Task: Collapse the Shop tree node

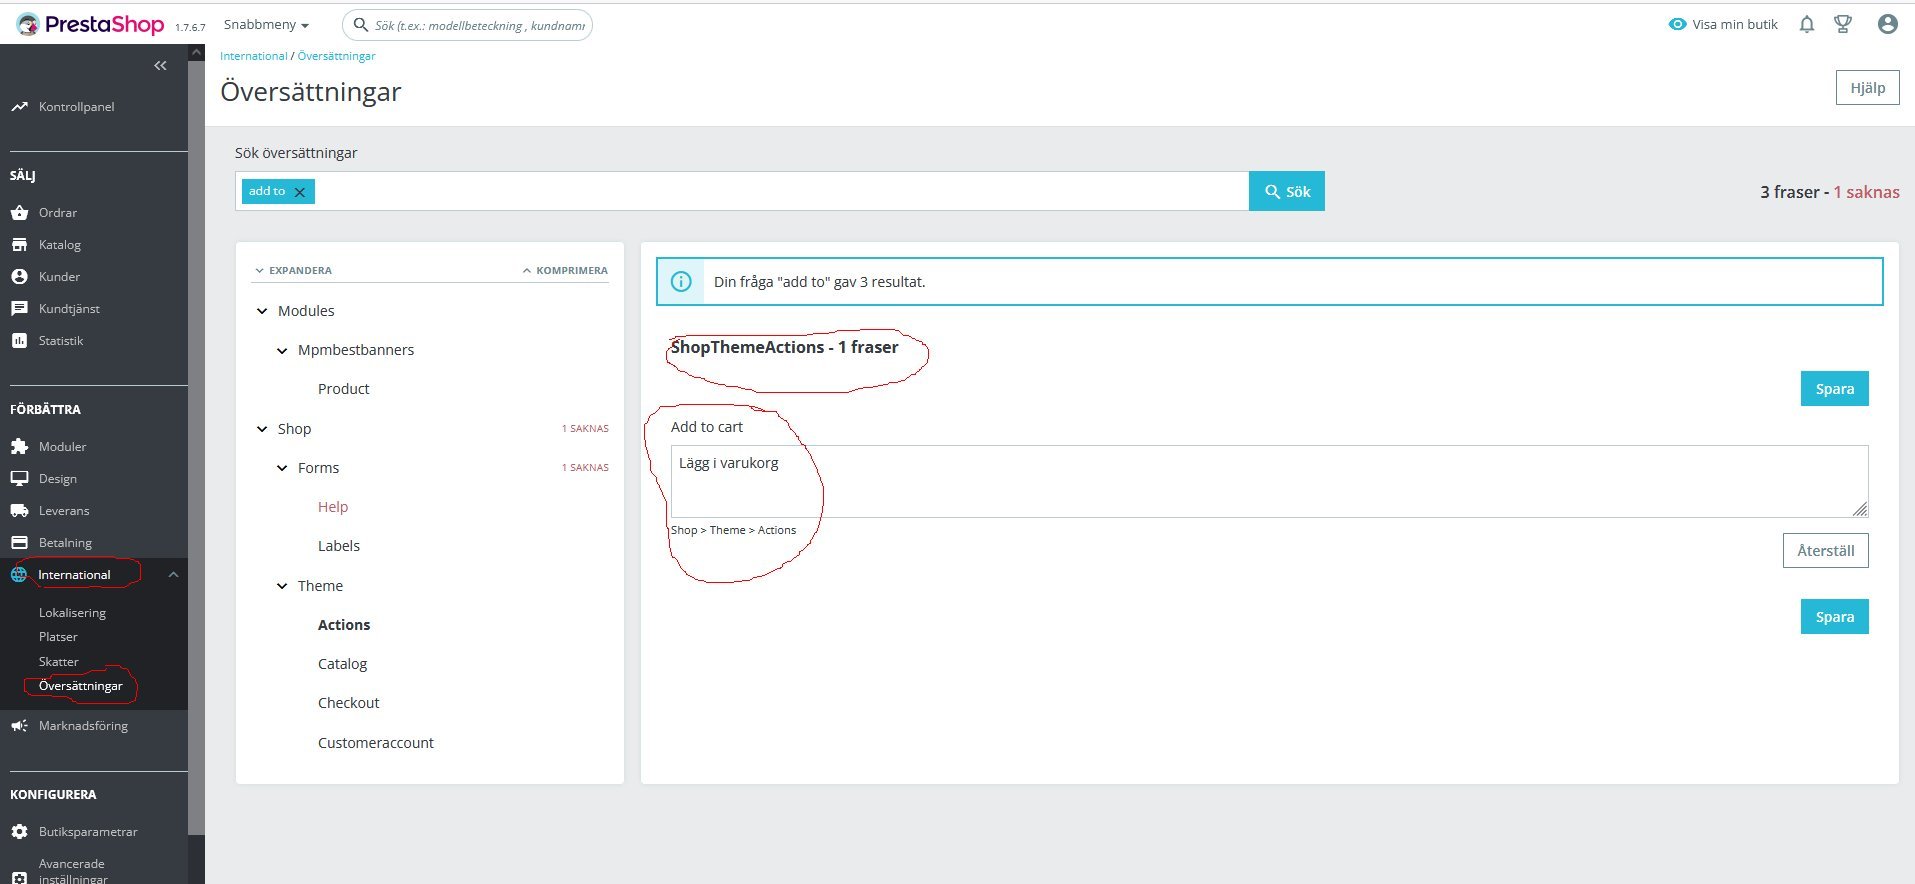Action: (x=262, y=429)
